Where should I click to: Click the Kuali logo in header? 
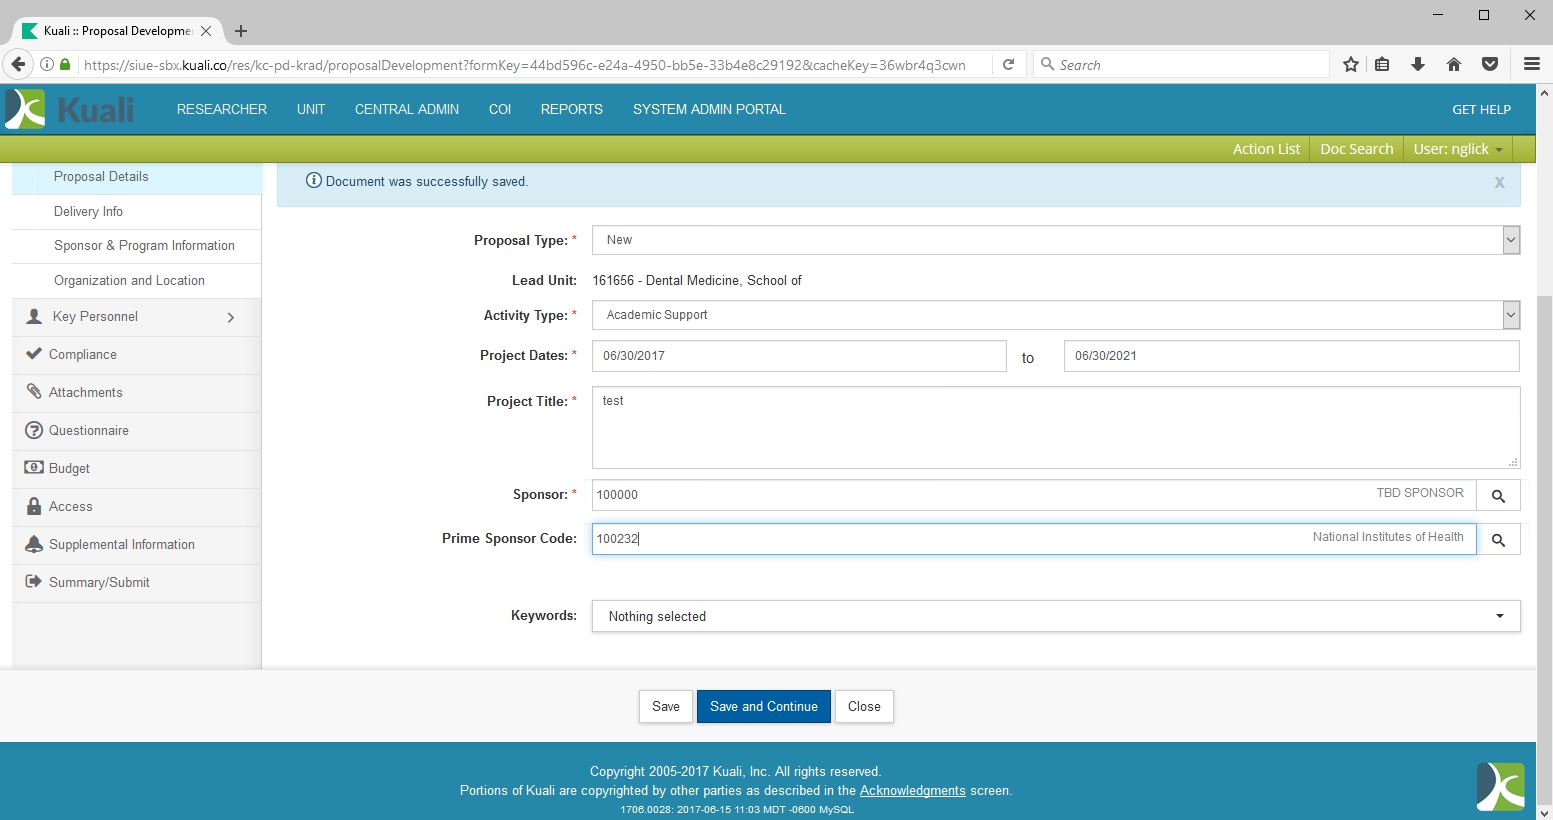[x=70, y=109]
